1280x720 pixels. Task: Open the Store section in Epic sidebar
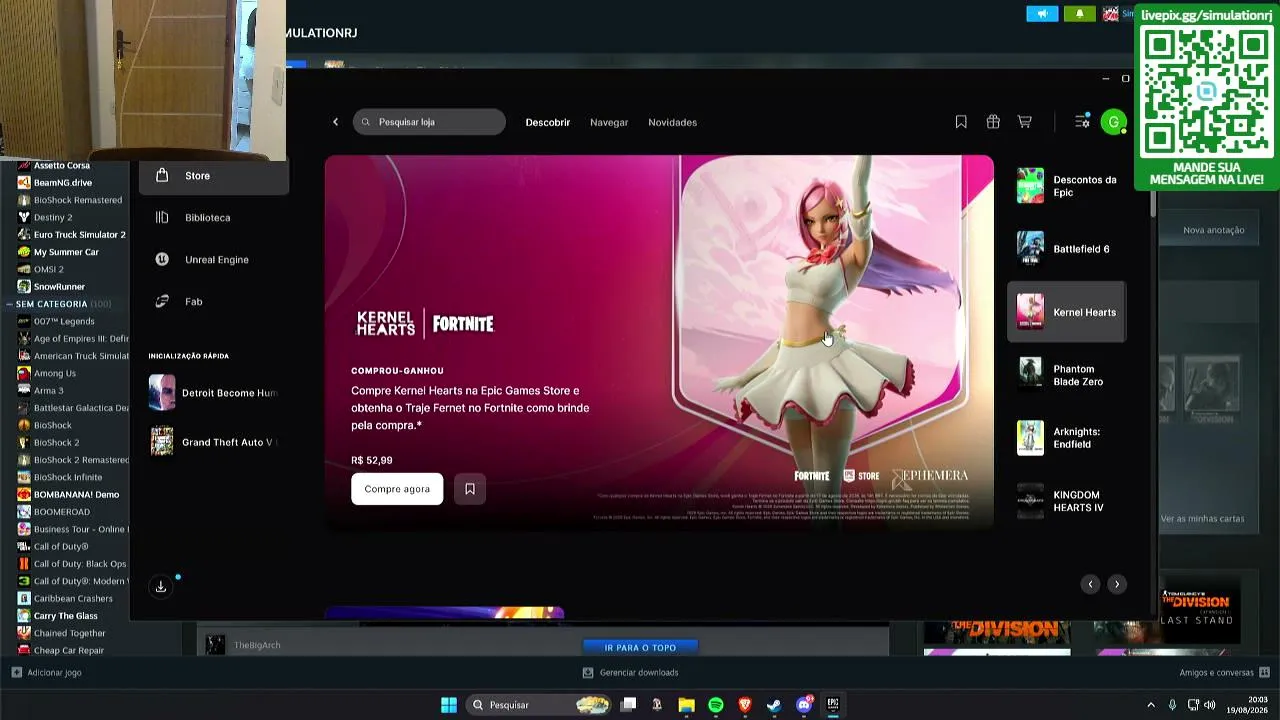(213, 176)
